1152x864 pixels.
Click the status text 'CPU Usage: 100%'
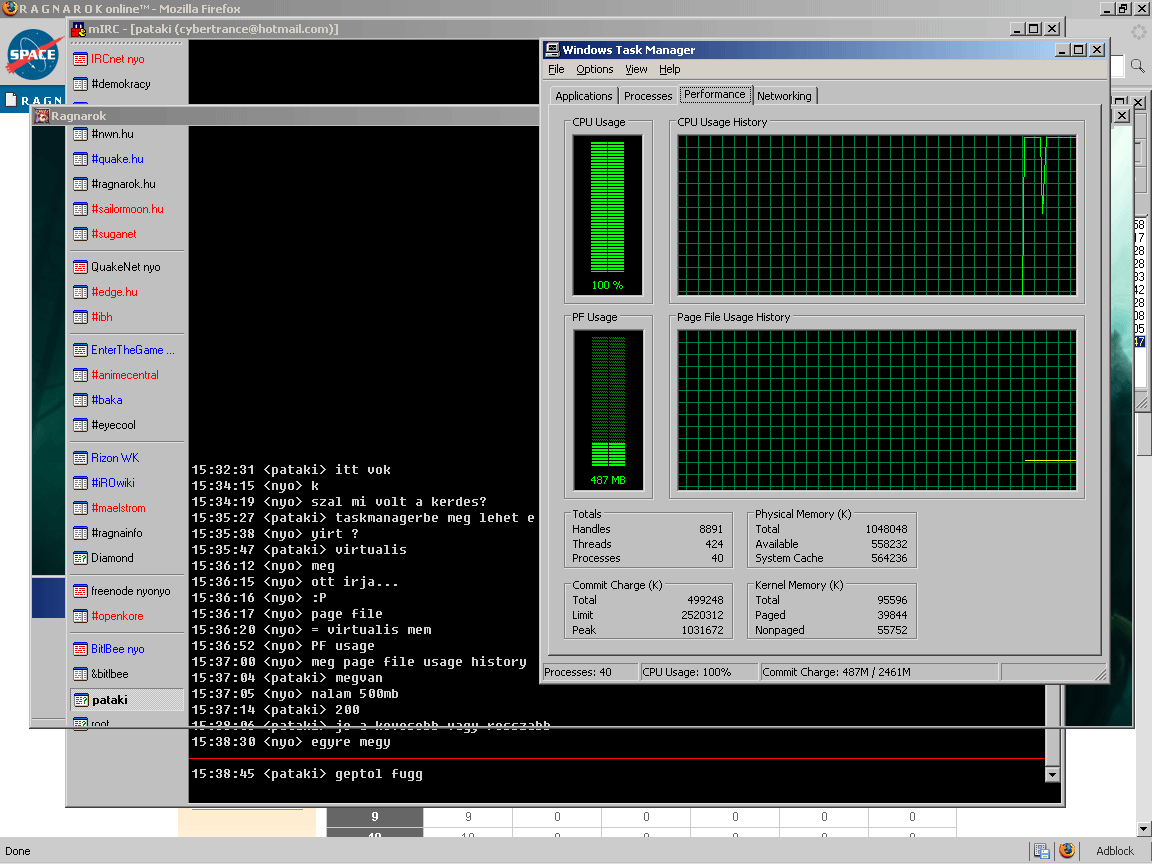[x=687, y=672]
